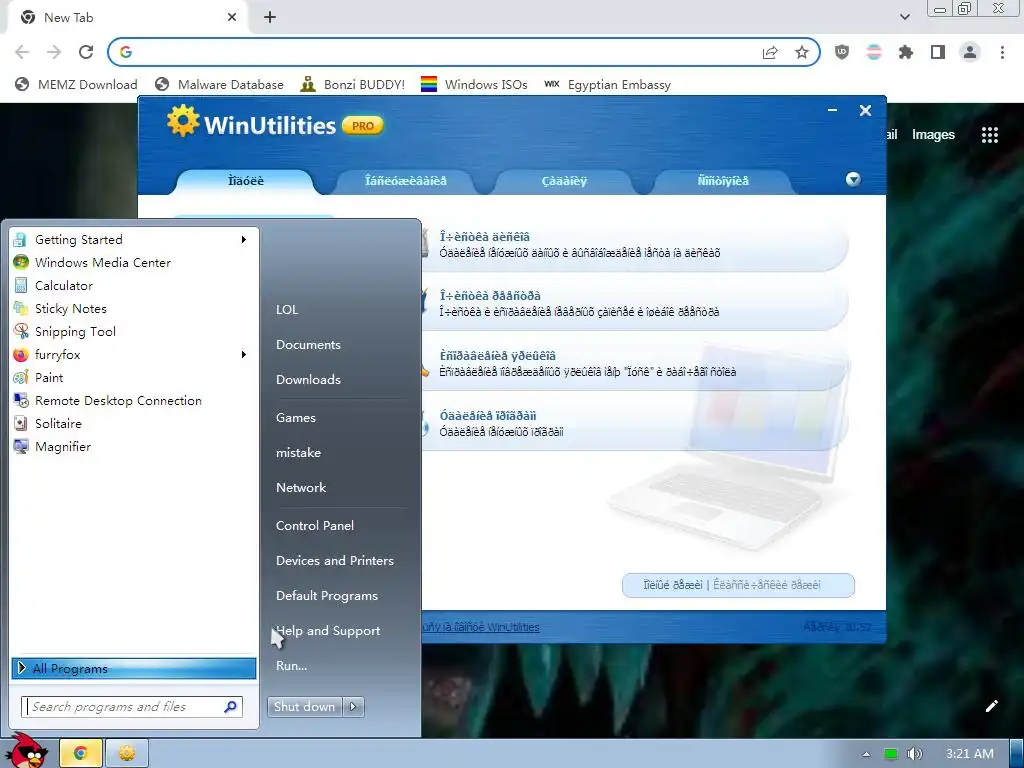Open Network from Start menu

pyautogui.click(x=301, y=488)
